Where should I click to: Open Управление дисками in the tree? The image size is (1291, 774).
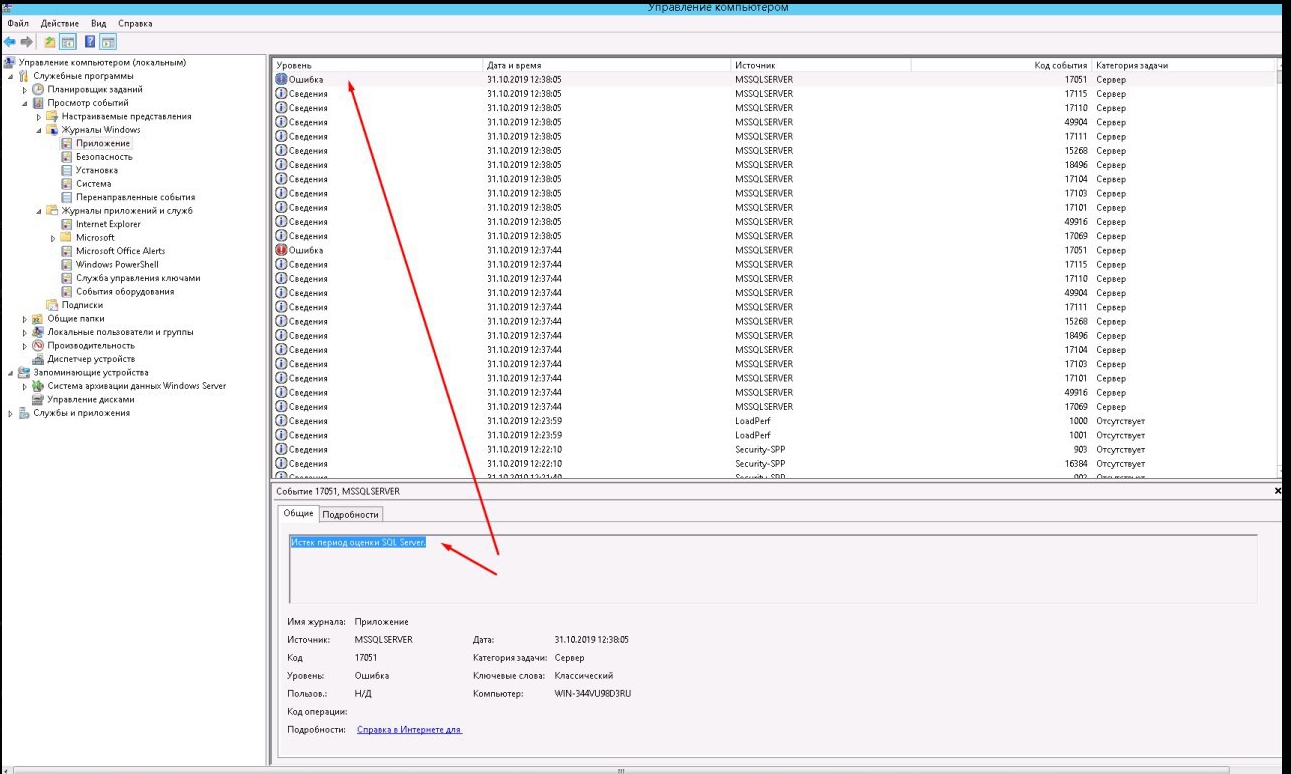91,399
